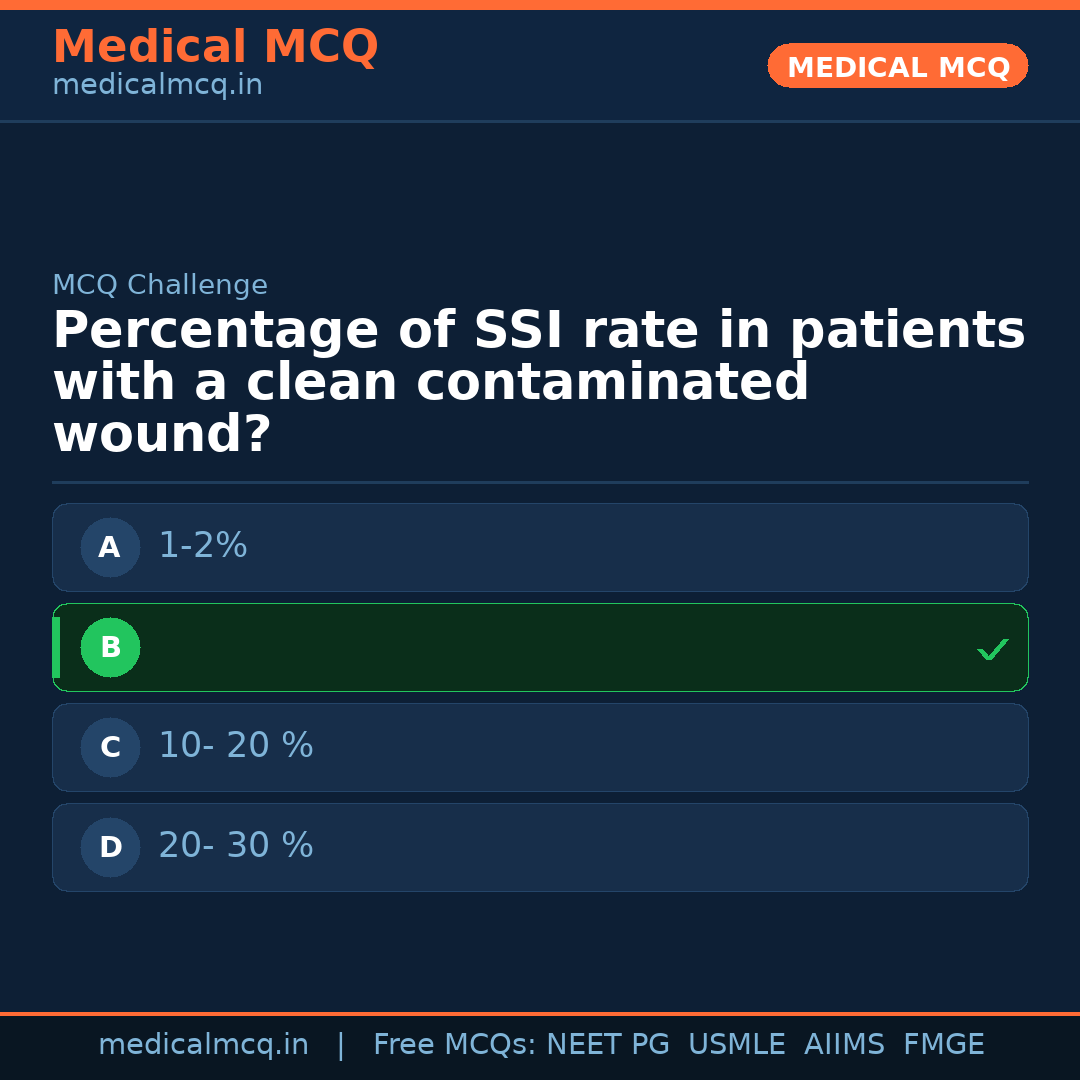Open the medicalmcq.in link below the header title
Screen dimensions: 1080x1080
[157, 86]
